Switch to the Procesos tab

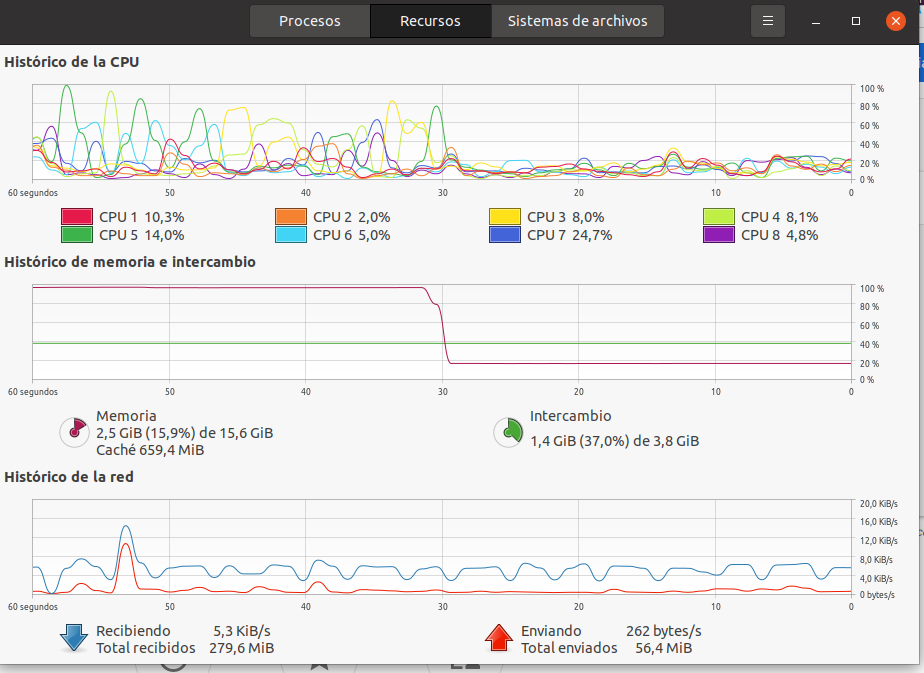tap(310, 21)
